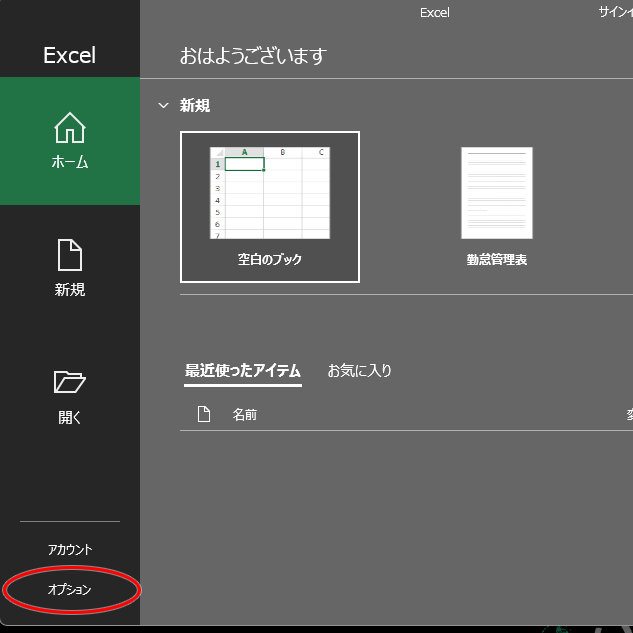Screen dimensions: 633x633
Task: Sort the list by 名前 column header
Action: (x=245, y=414)
